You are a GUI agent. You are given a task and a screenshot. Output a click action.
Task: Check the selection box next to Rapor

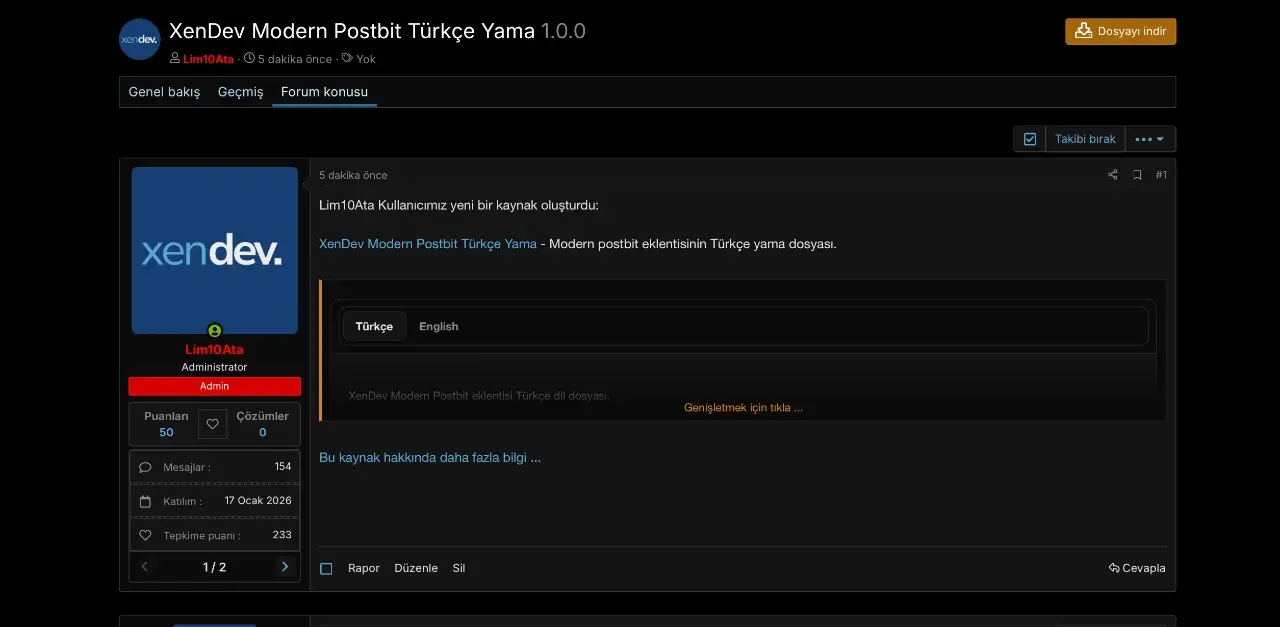(326, 568)
